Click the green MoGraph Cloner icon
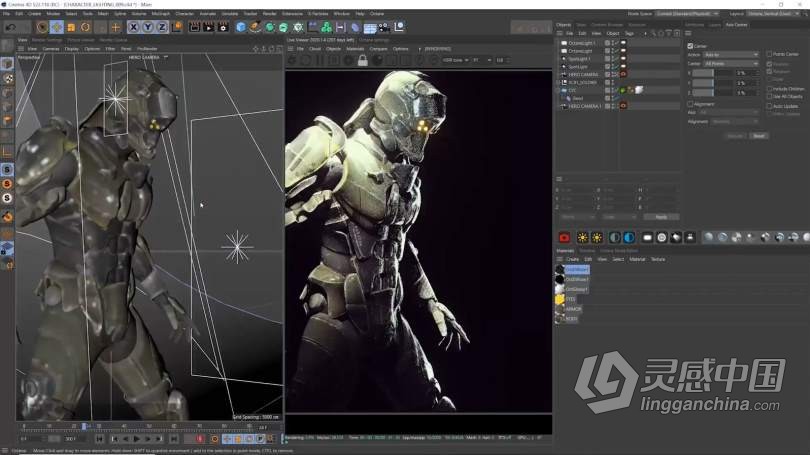This screenshot has width=810, height=455. [x=326, y=27]
